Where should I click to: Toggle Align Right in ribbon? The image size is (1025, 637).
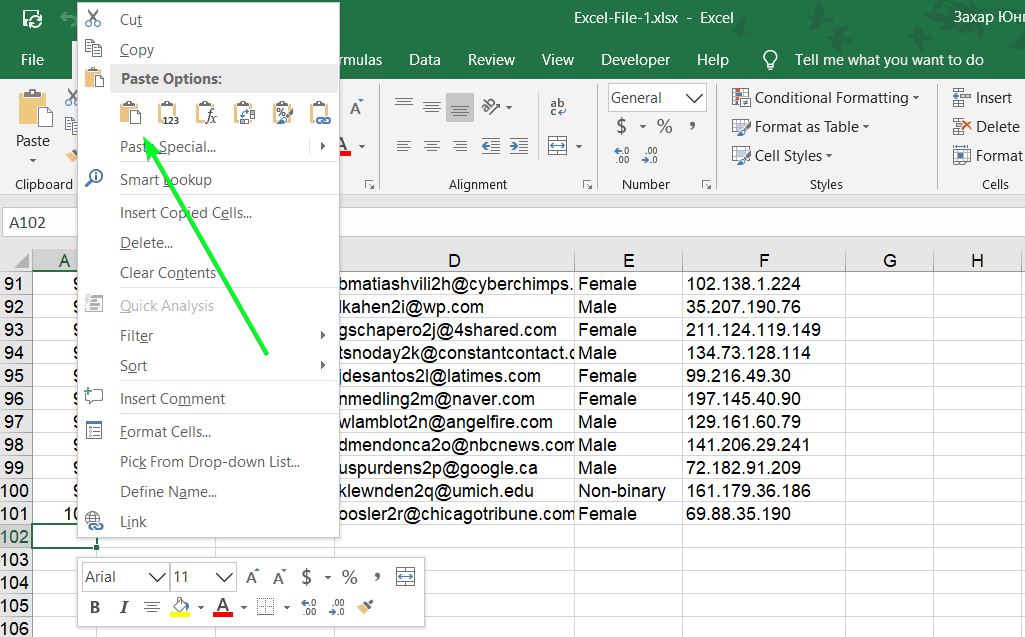click(460, 146)
